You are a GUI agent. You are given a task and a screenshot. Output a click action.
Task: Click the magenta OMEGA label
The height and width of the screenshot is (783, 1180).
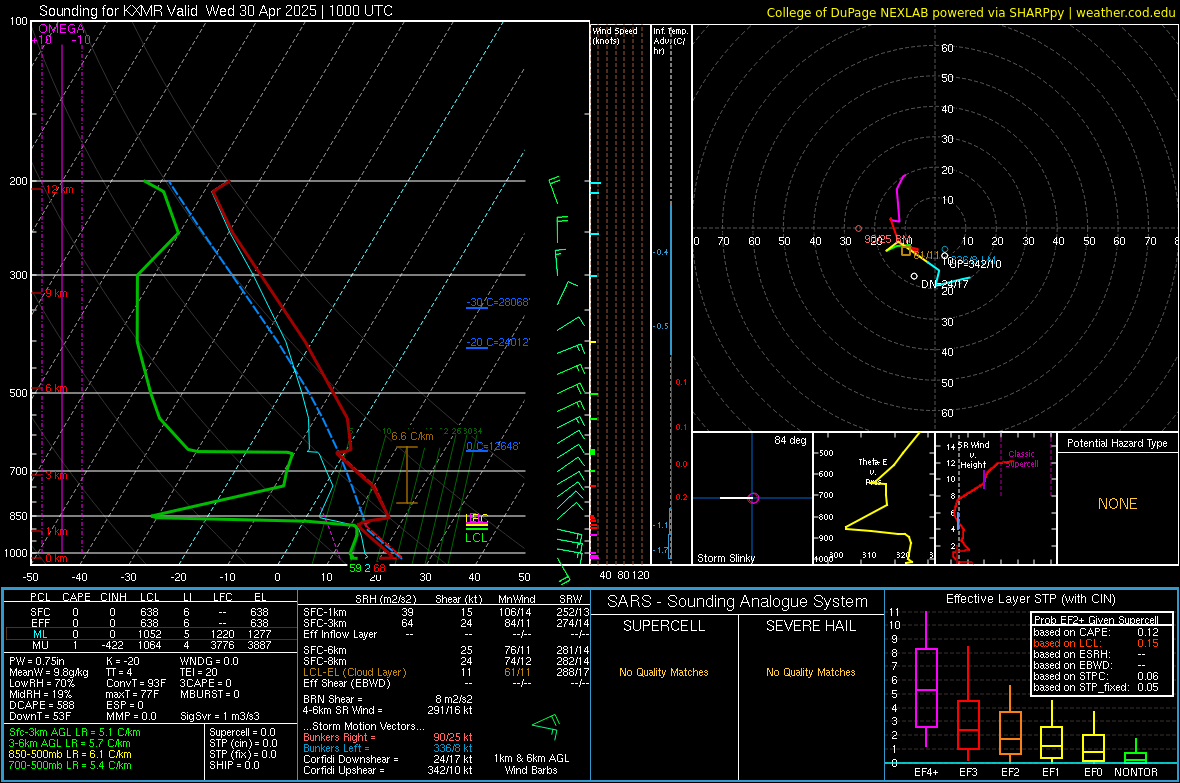pyautogui.click(x=62, y=29)
